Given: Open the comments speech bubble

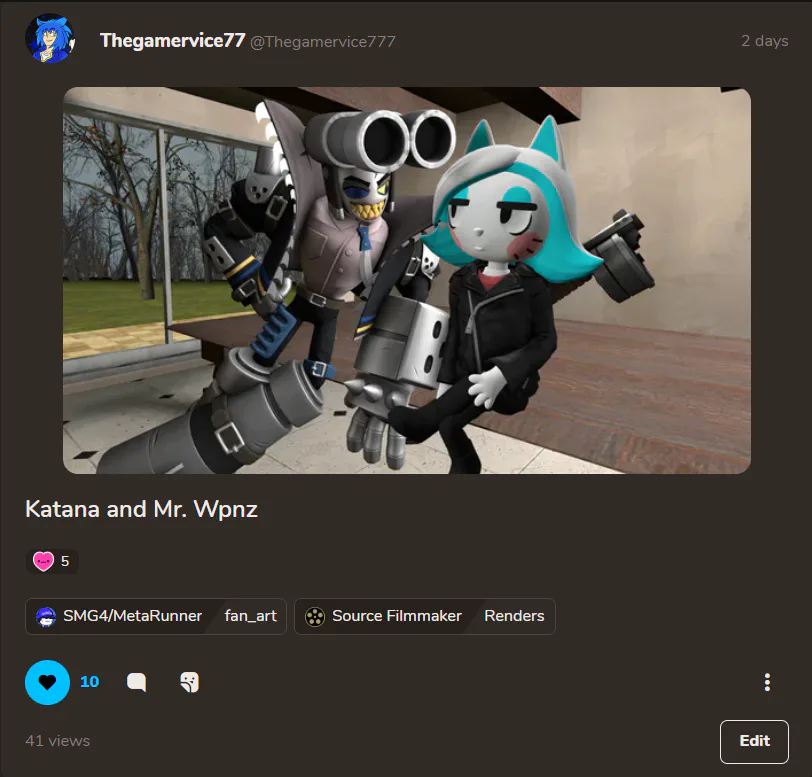Looking at the screenshot, I should point(136,682).
